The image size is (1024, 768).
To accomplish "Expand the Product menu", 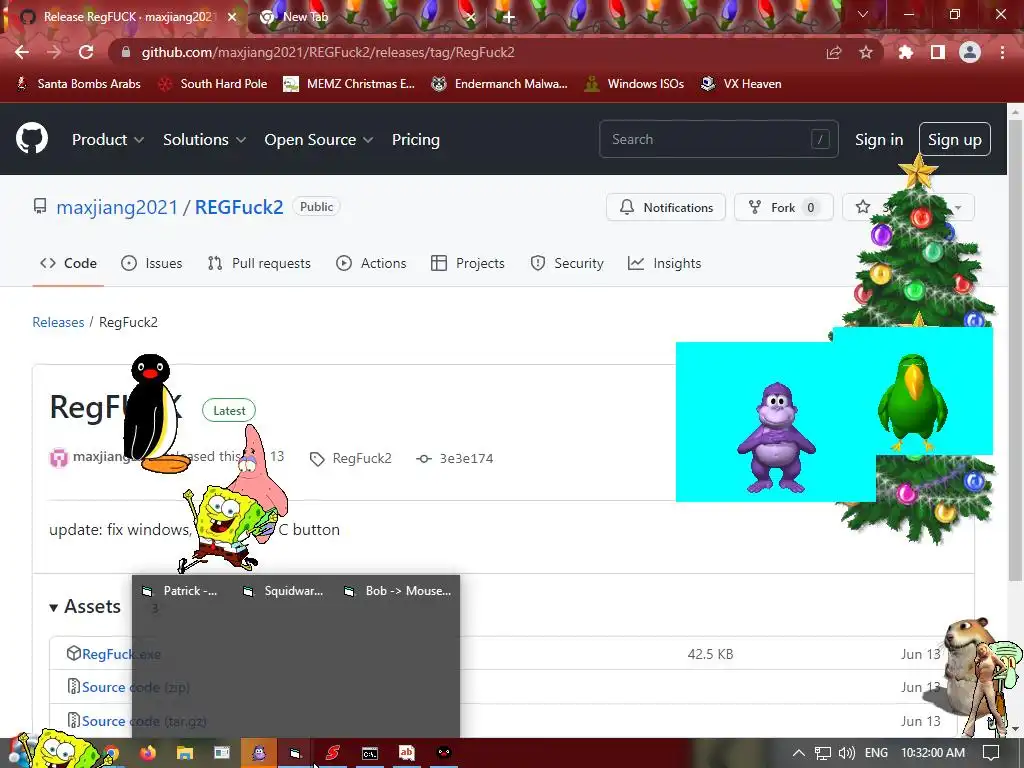I will pyautogui.click(x=108, y=140).
